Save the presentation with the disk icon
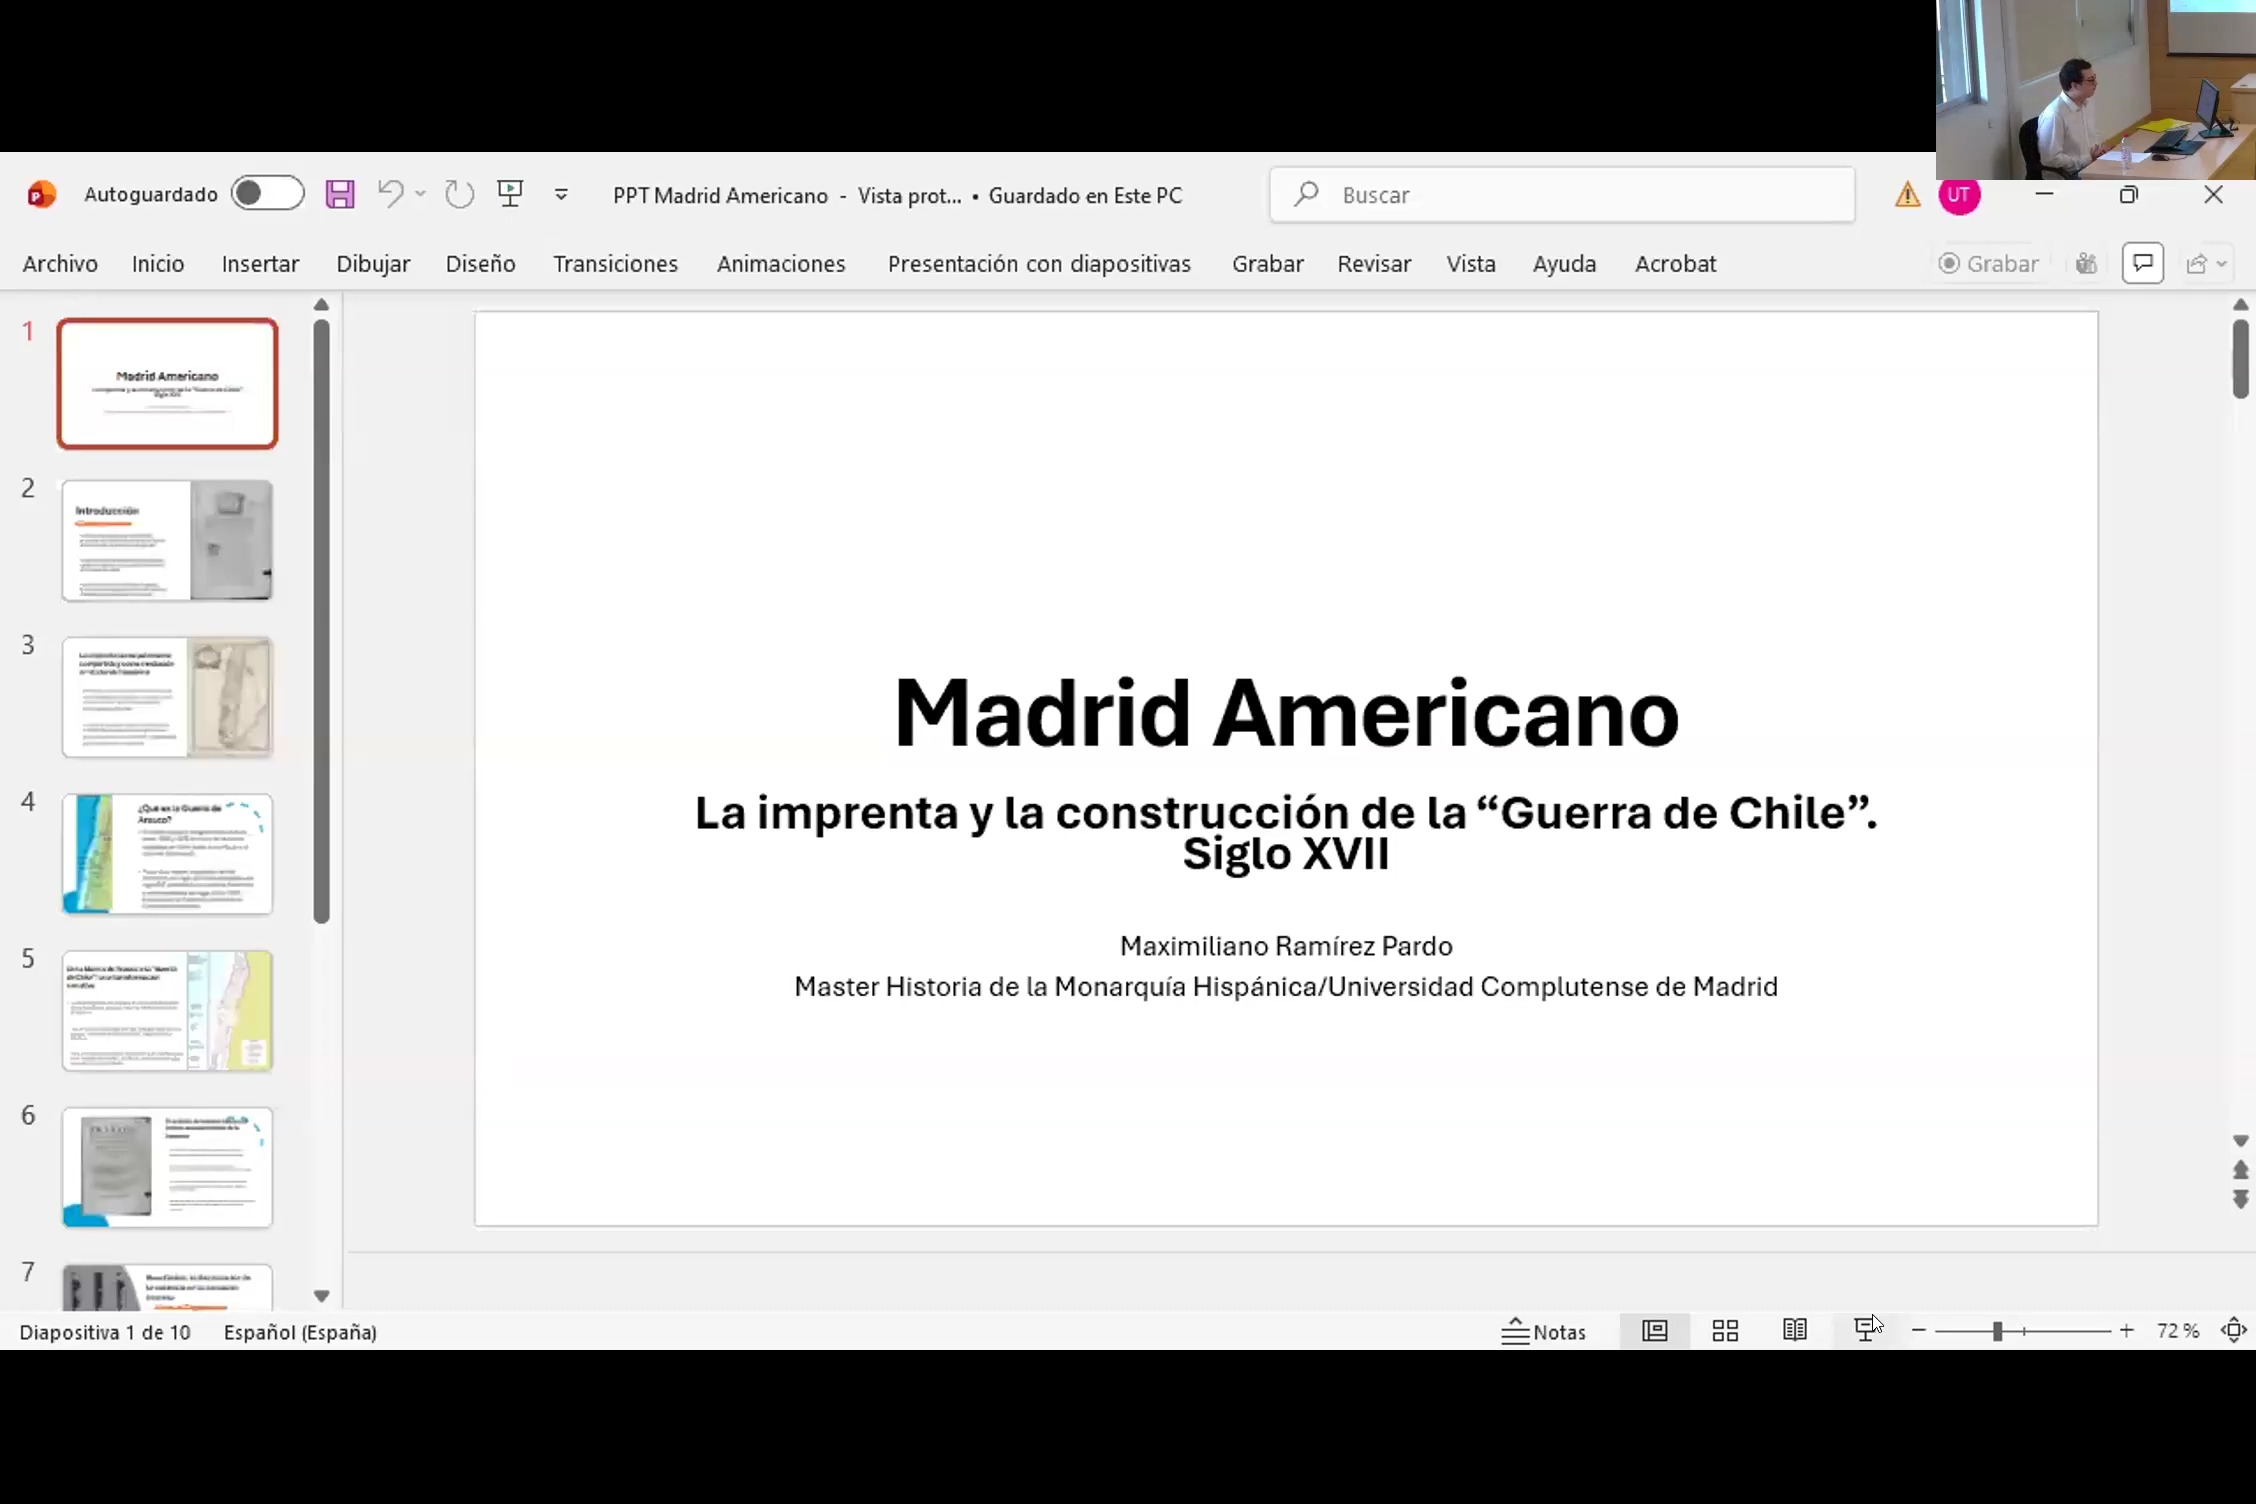 (x=340, y=194)
